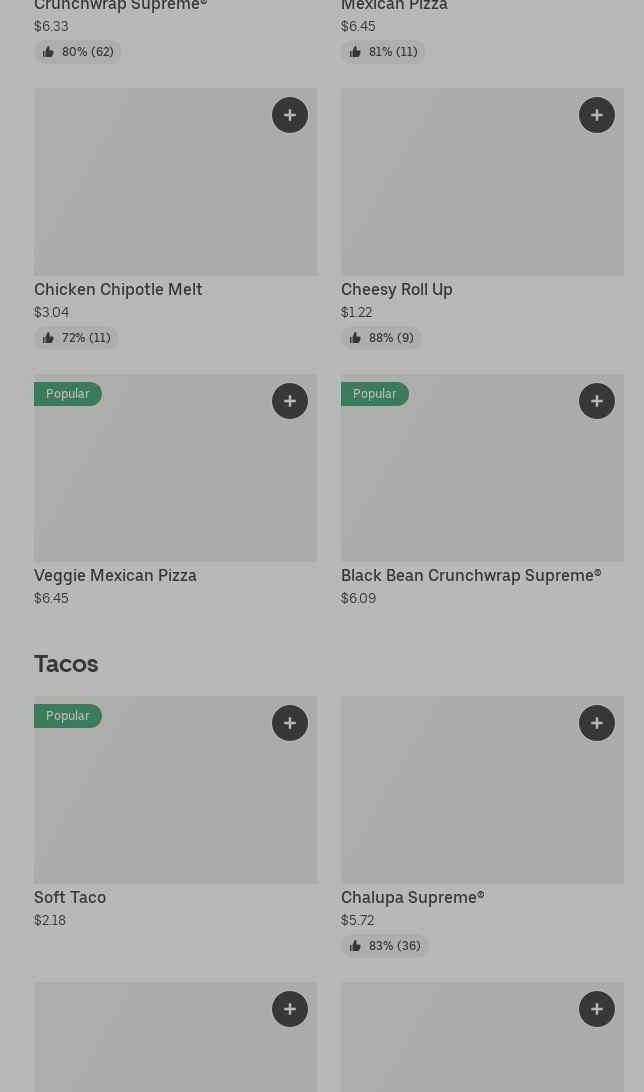Click Popular badge on Soft Taco

click(68, 716)
